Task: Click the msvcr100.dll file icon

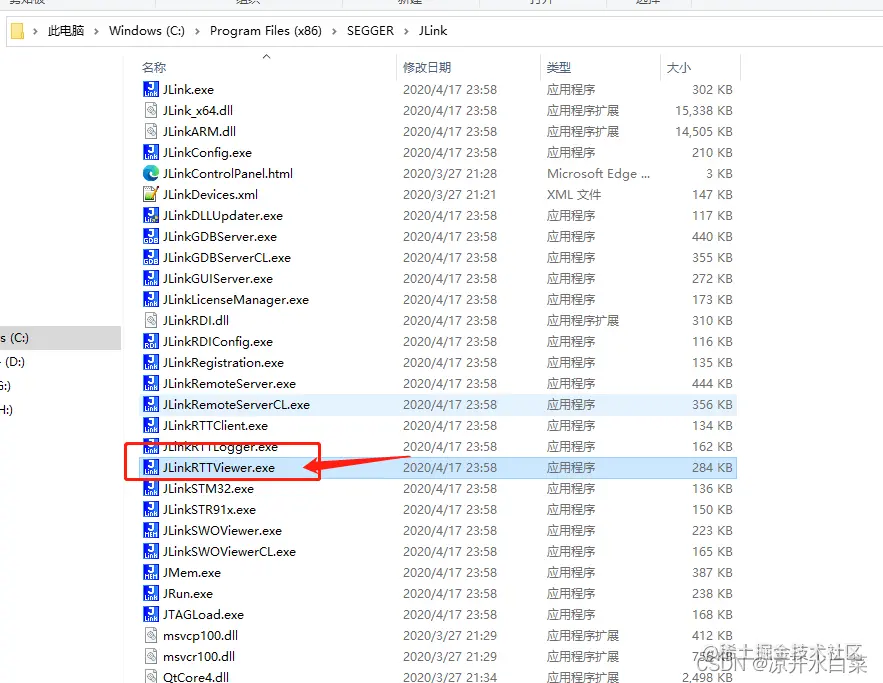Action: (x=151, y=657)
